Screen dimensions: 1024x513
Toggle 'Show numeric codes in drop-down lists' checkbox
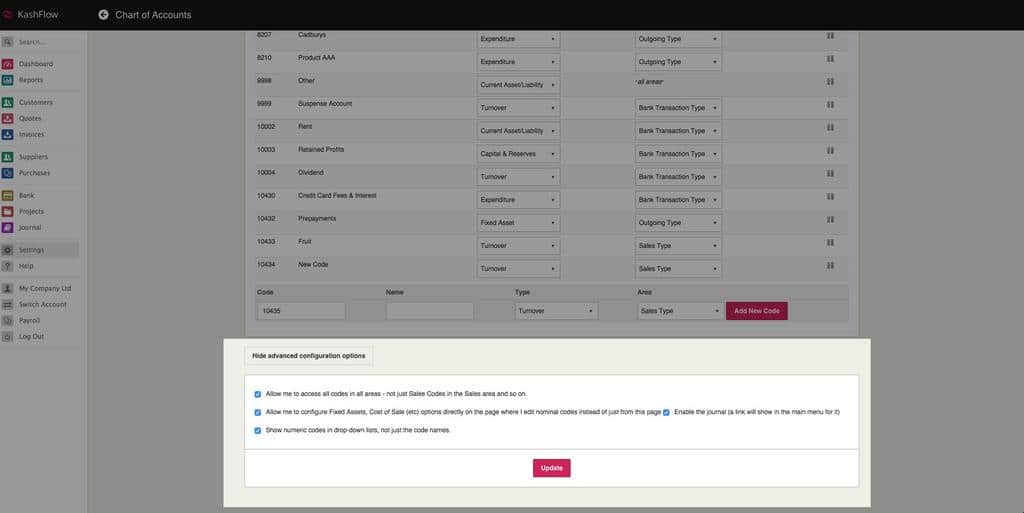(258, 430)
